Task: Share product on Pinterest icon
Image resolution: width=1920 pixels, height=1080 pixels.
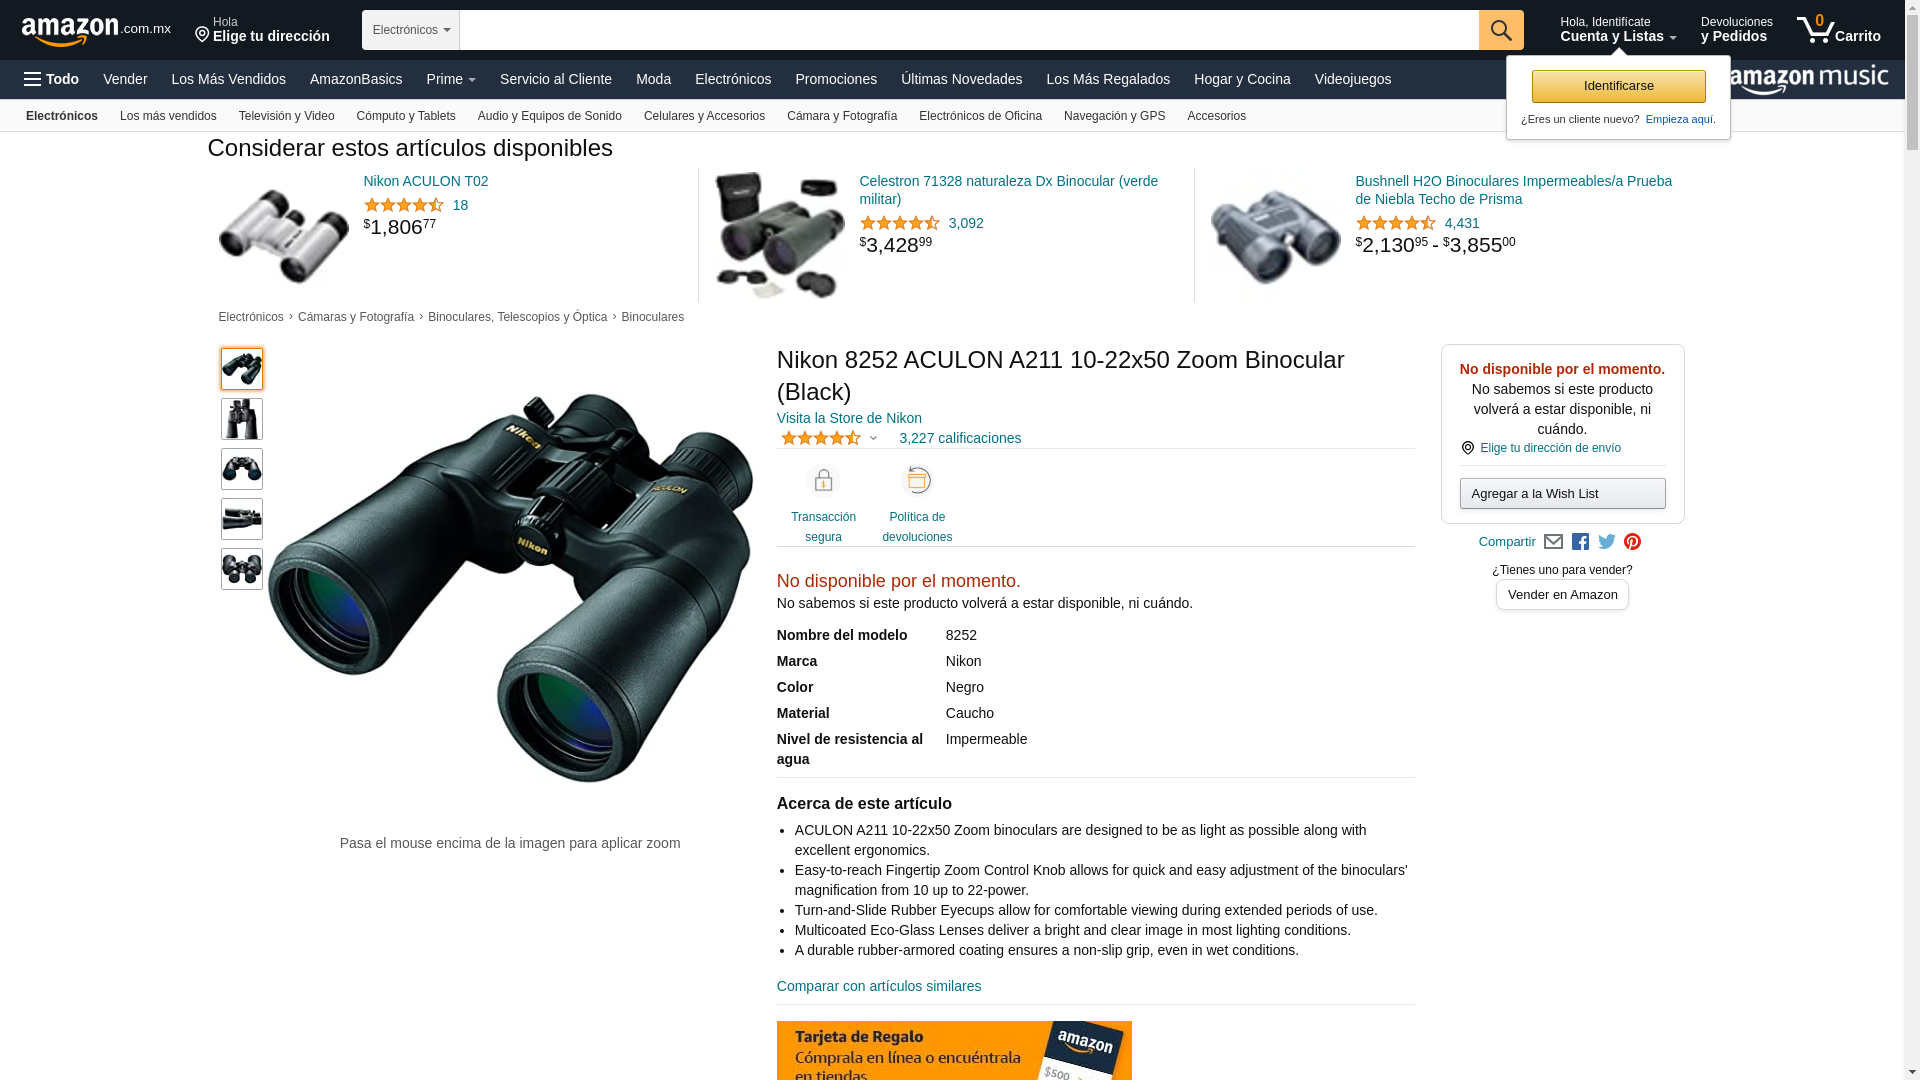Action: [x=1632, y=542]
